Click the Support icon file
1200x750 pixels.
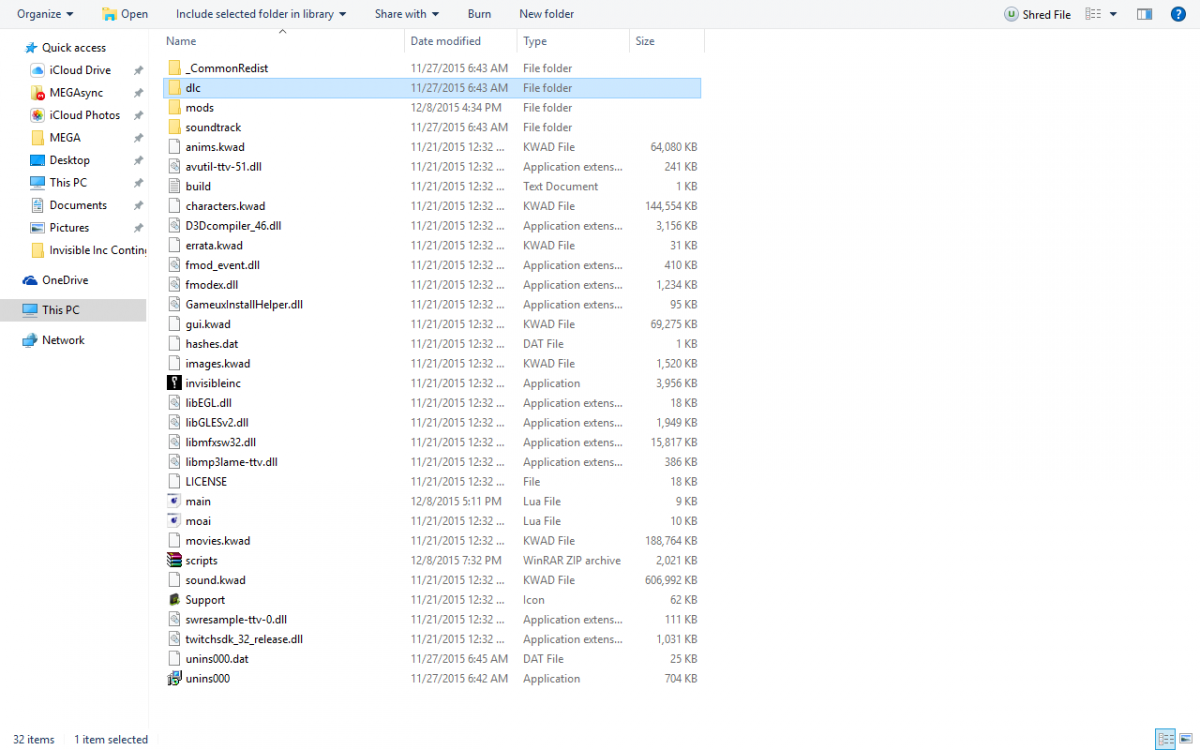(x=175, y=600)
